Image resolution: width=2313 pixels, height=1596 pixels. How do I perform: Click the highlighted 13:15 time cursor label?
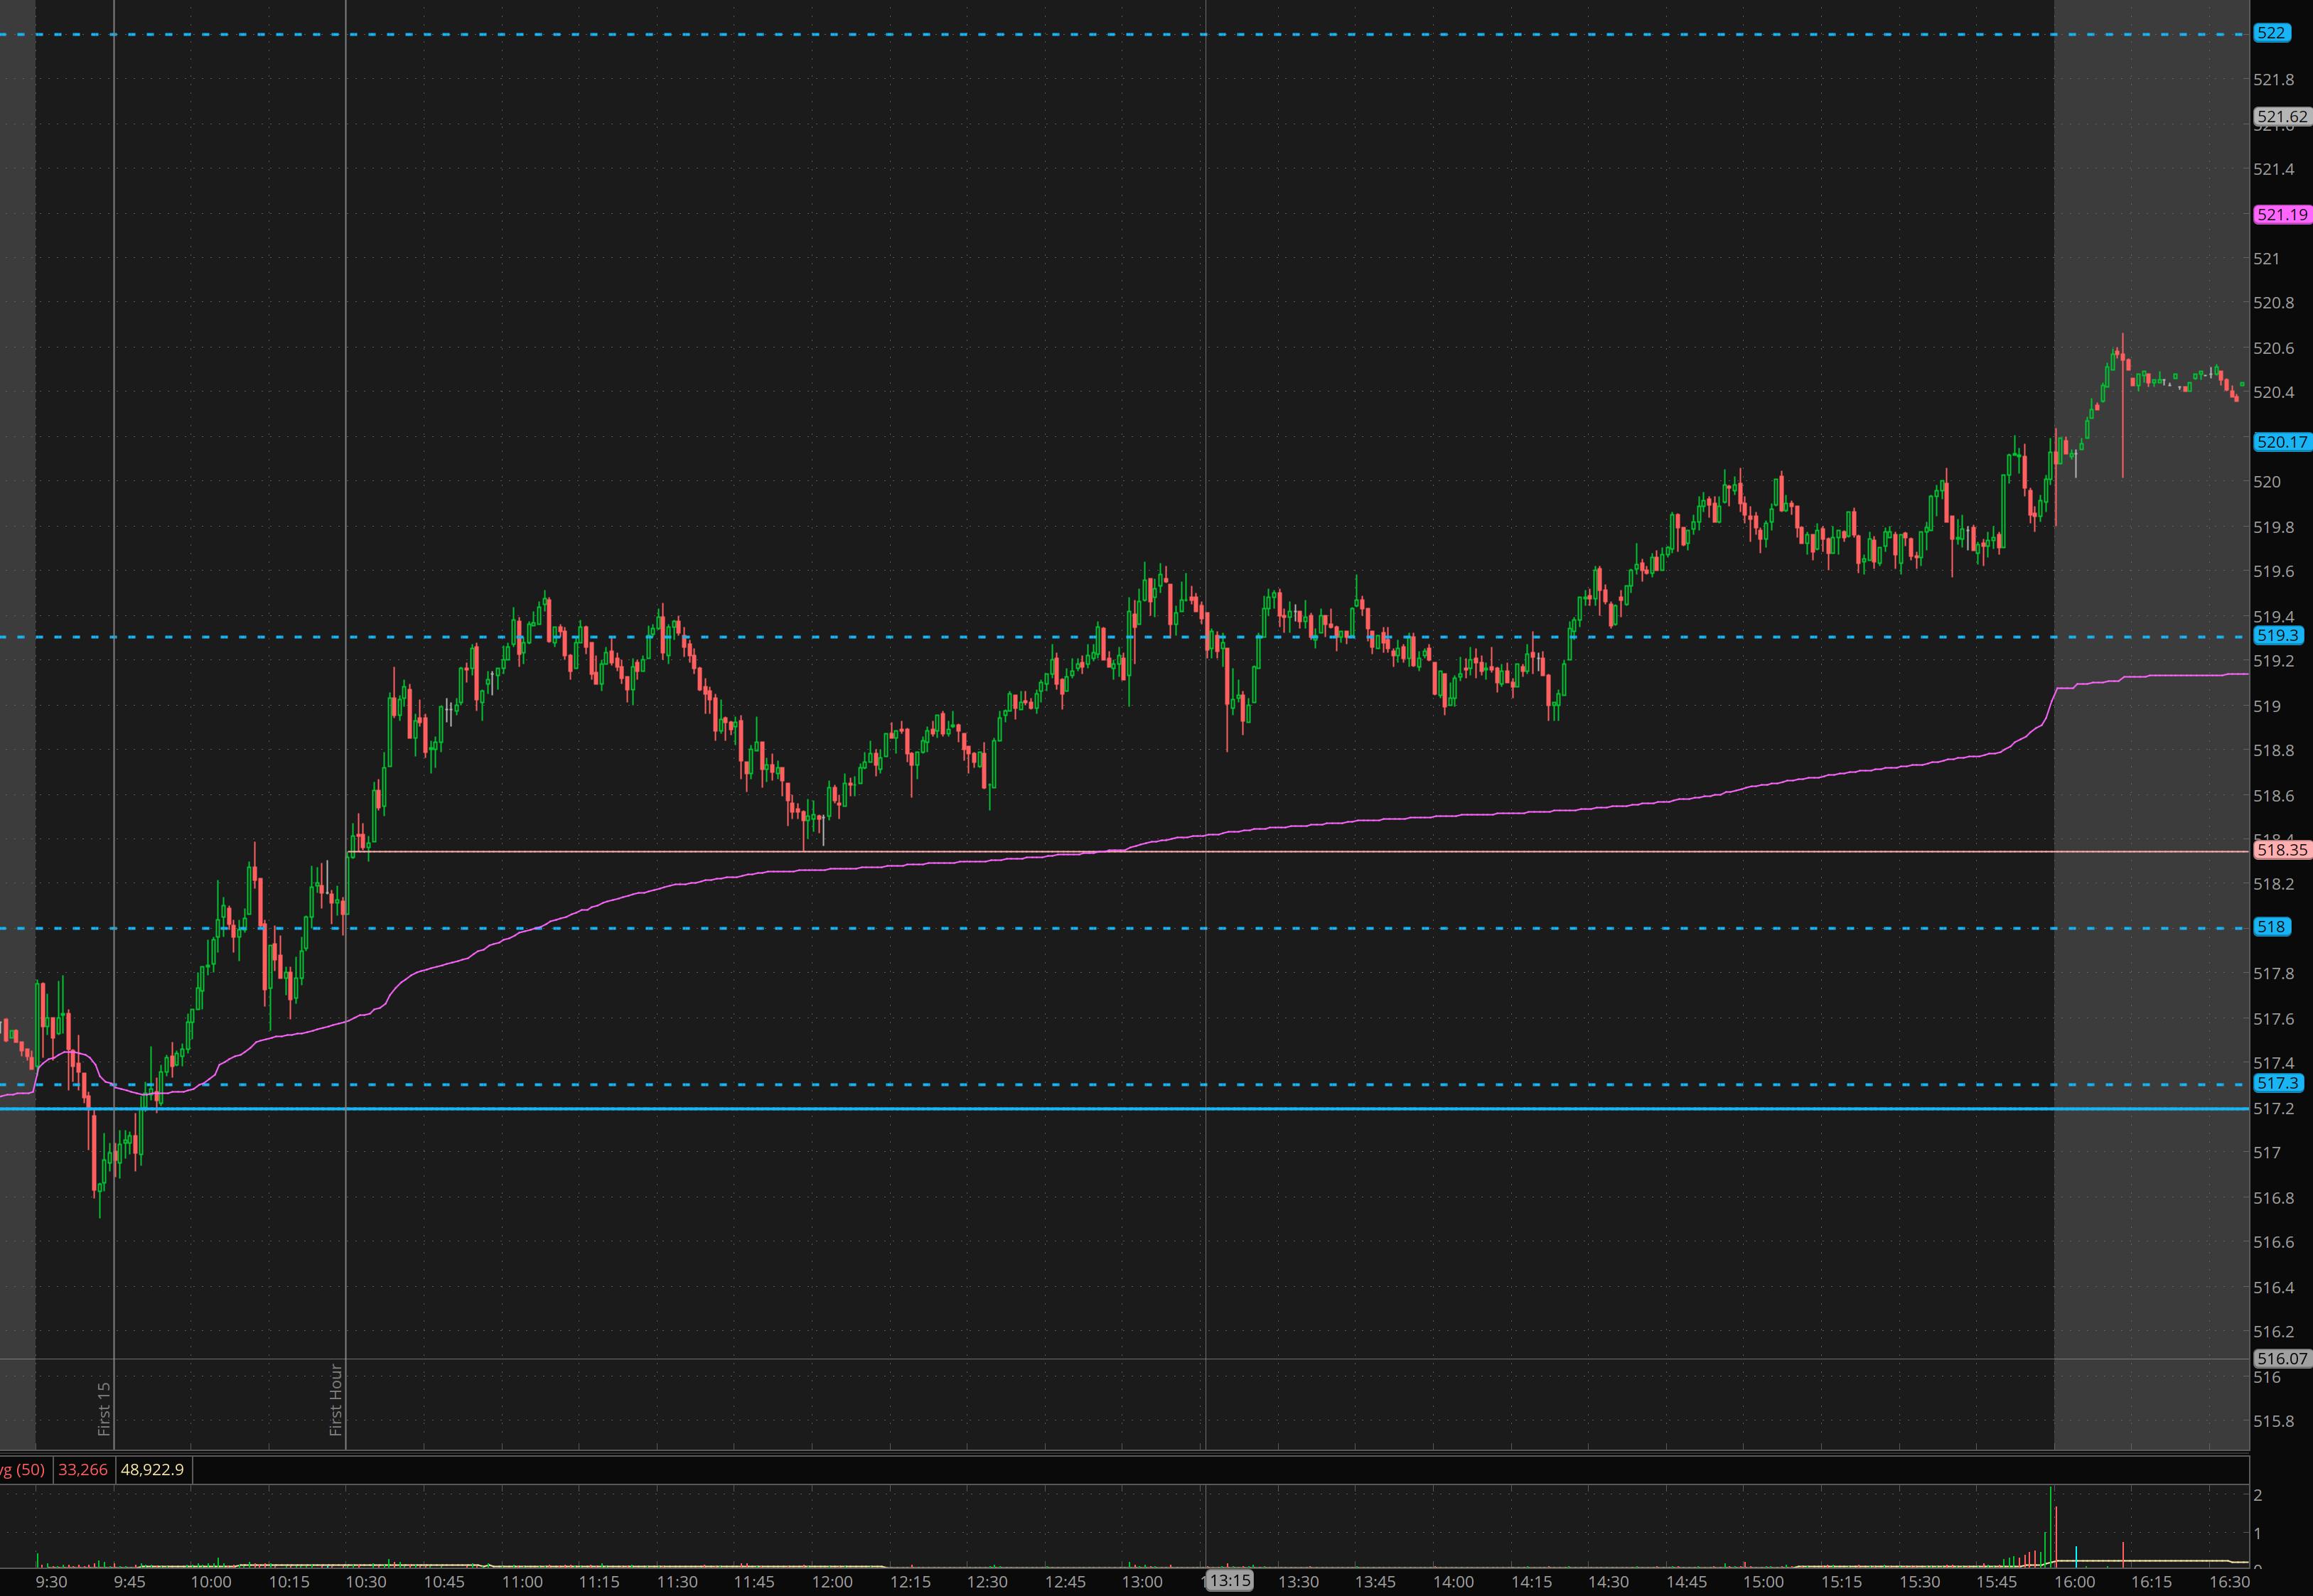[1229, 1580]
